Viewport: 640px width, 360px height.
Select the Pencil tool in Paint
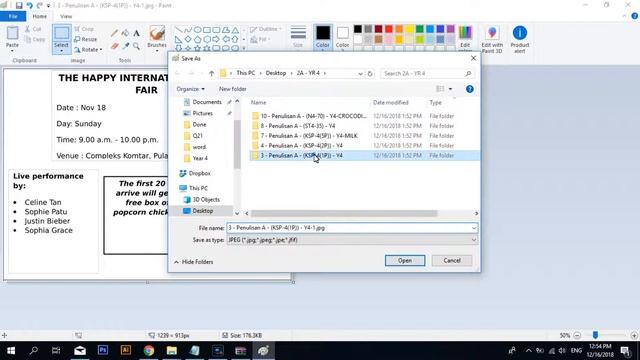click(115, 33)
